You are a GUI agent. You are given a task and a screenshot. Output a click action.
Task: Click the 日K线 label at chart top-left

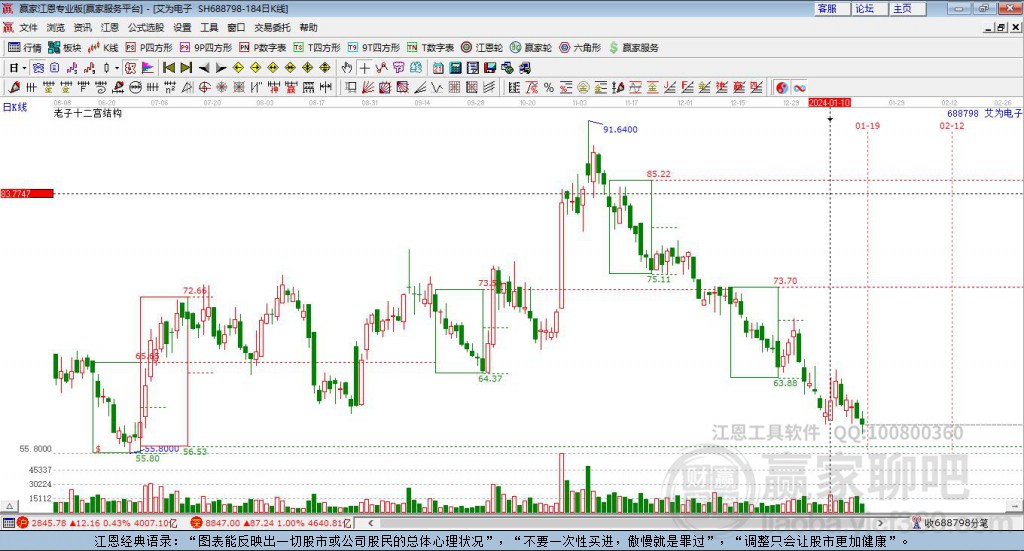[x=14, y=108]
